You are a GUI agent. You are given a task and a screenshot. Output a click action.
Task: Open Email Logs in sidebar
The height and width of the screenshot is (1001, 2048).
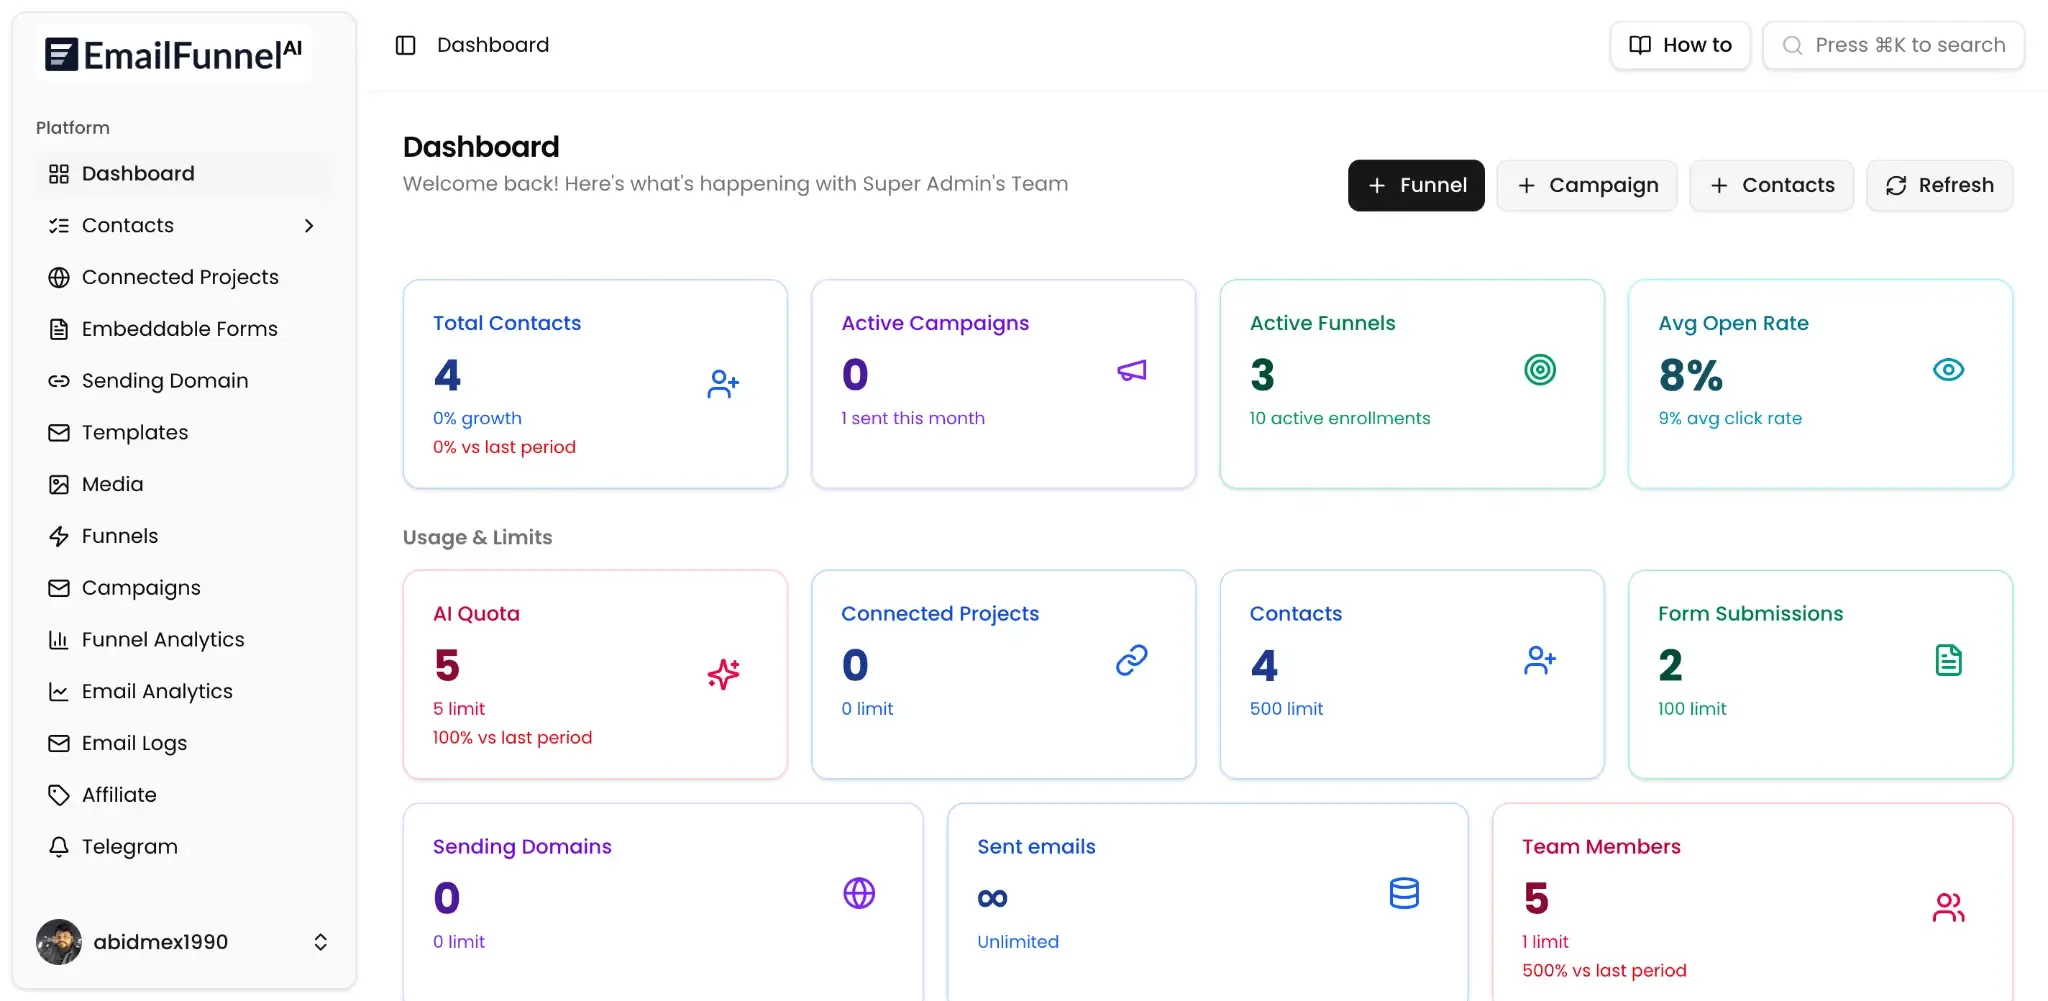(x=183, y=743)
